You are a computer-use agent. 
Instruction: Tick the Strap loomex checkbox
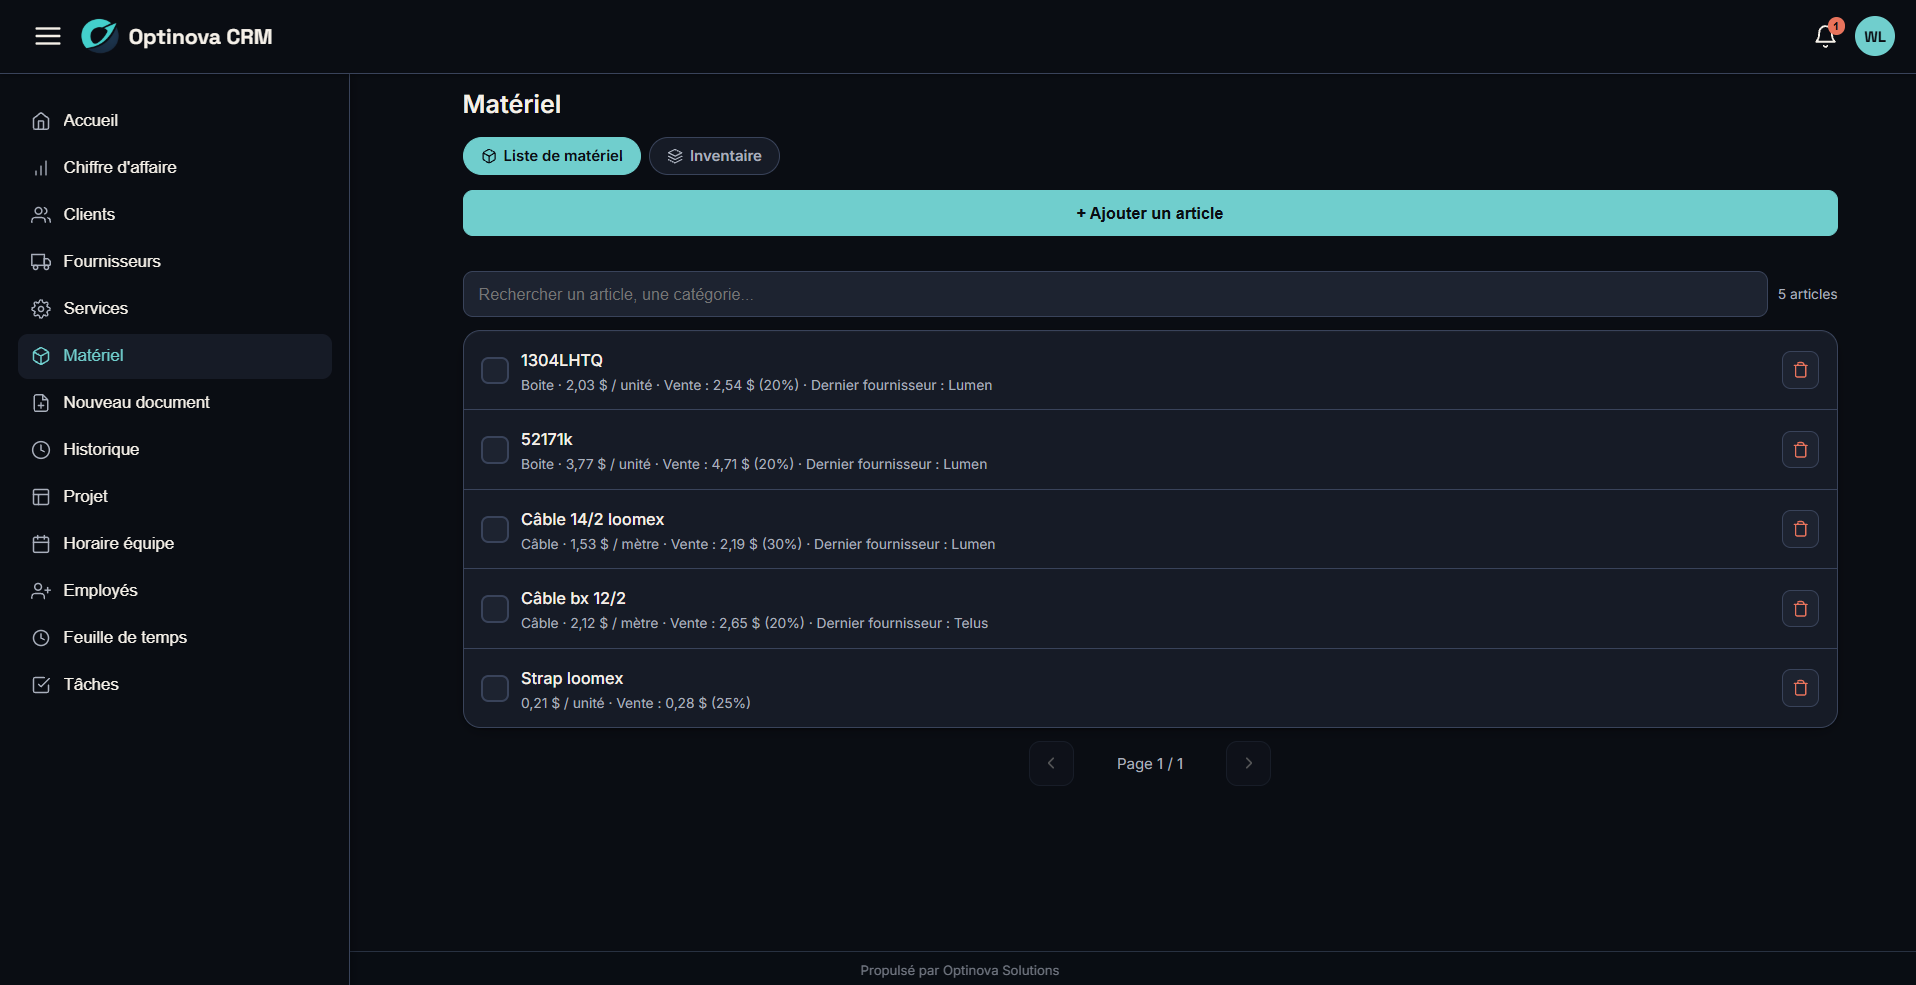495,688
